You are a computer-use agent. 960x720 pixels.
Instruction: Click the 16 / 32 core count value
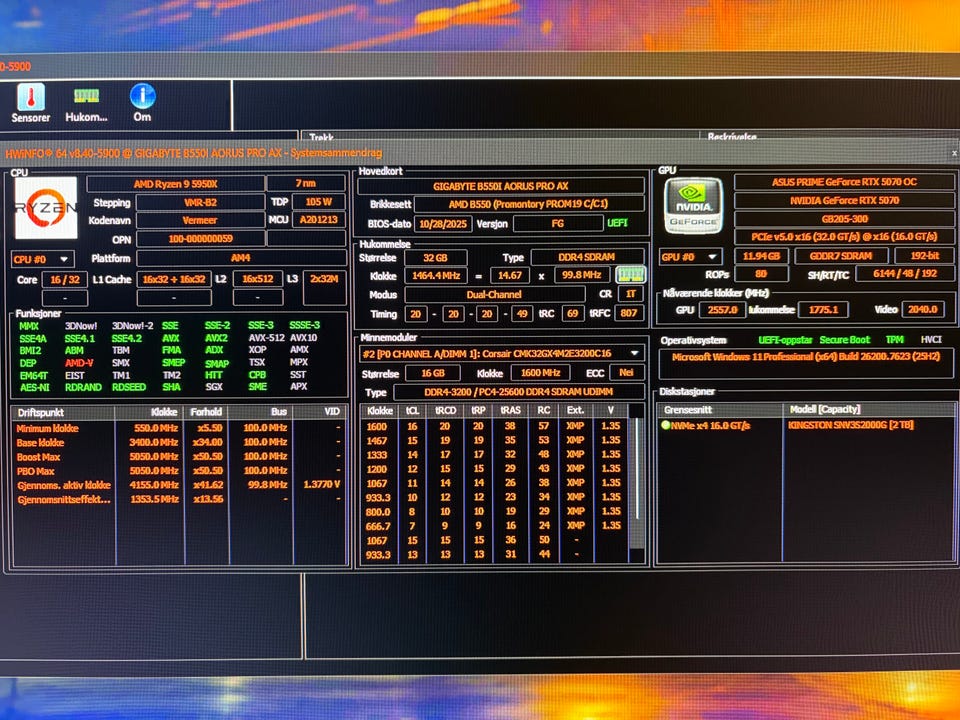(x=64, y=280)
